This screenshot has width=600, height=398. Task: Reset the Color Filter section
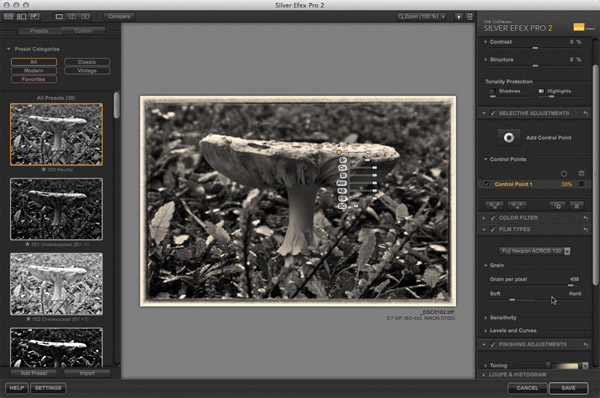[x=585, y=218]
